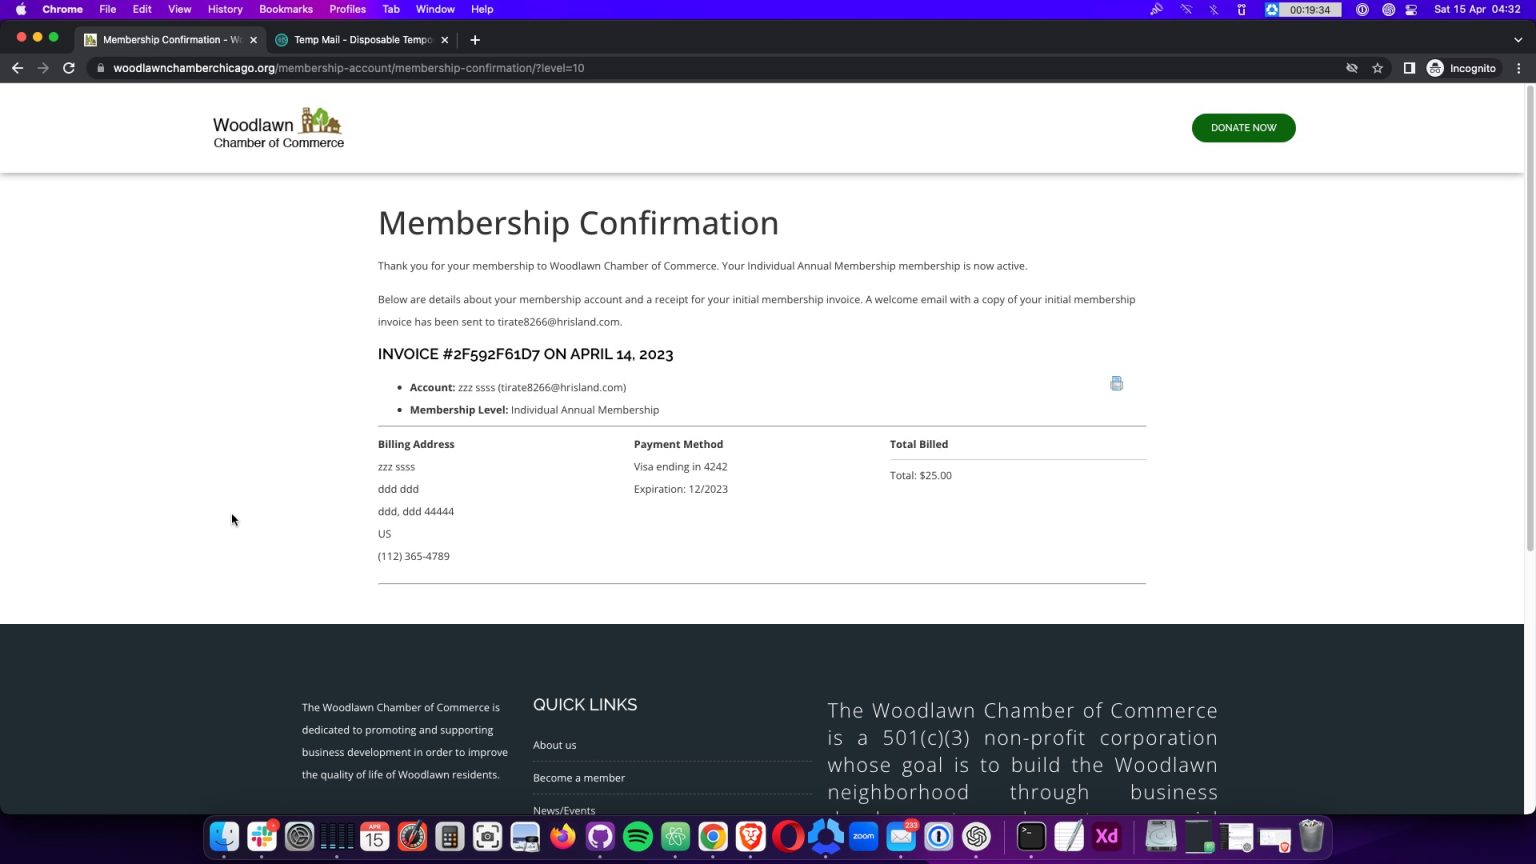Follow the Become a member link

click(x=578, y=778)
